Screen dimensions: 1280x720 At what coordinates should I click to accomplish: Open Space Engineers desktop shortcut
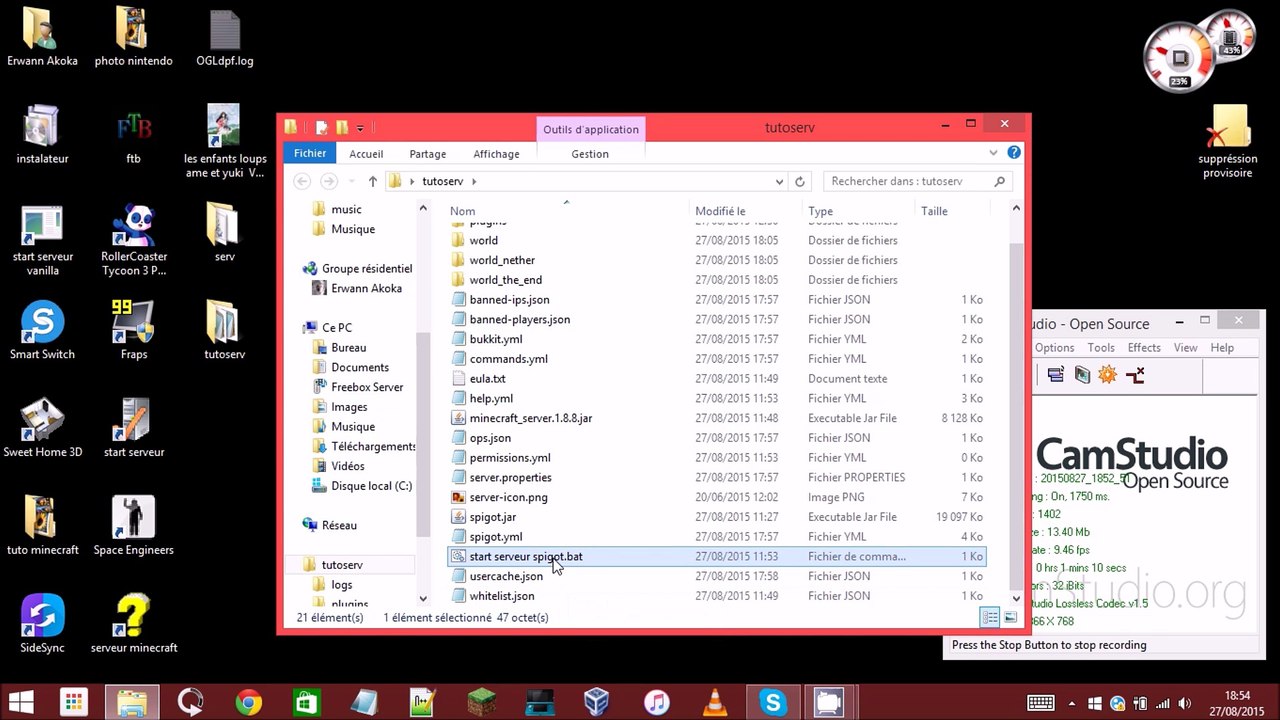133,526
